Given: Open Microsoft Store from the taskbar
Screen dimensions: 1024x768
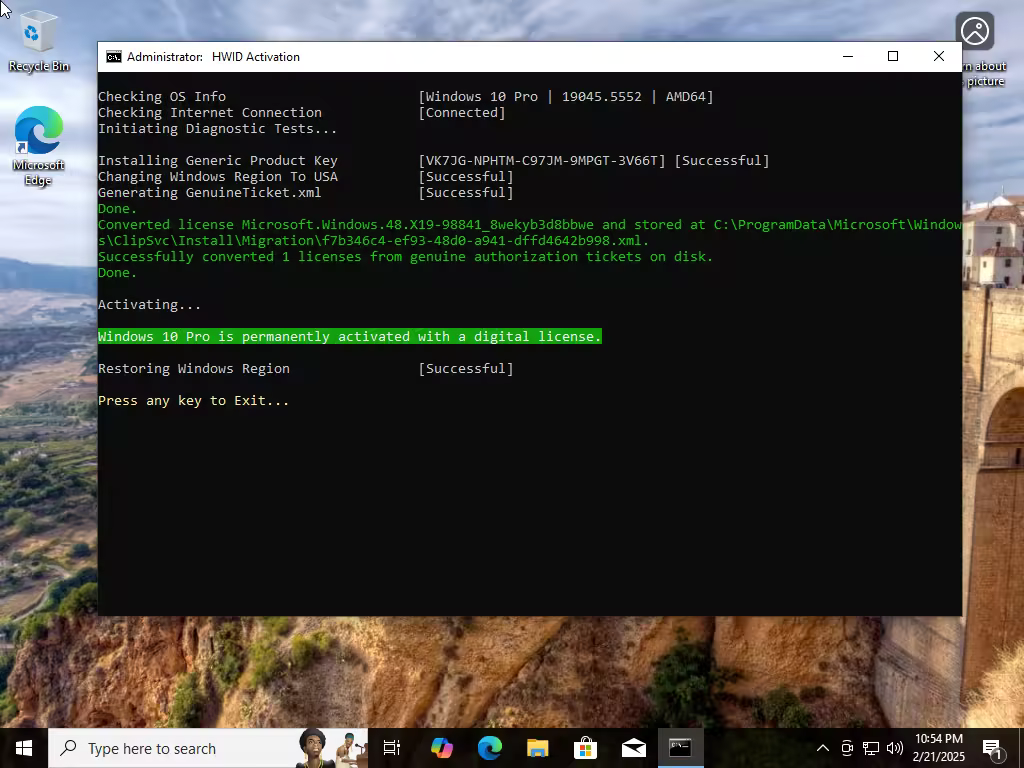Looking at the screenshot, I should 585,748.
